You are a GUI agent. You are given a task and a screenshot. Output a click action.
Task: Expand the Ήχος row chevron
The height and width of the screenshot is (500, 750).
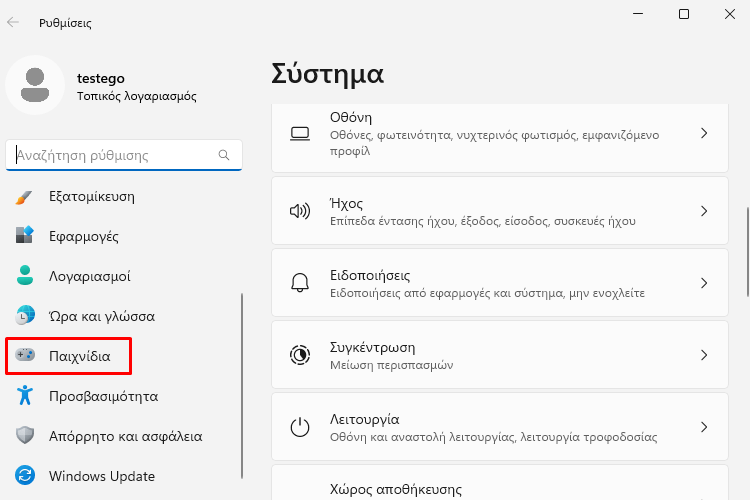click(x=704, y=211)
